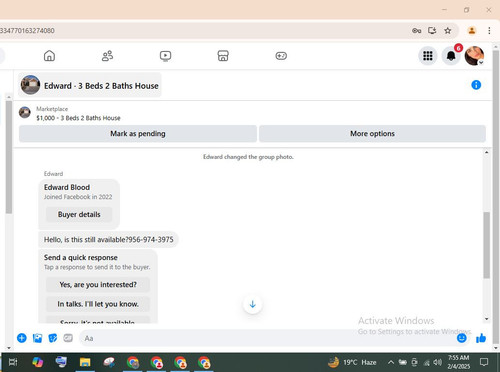The image size is (500, 372).
Task: Choose a sticker from composer
Action: (53, 338)
